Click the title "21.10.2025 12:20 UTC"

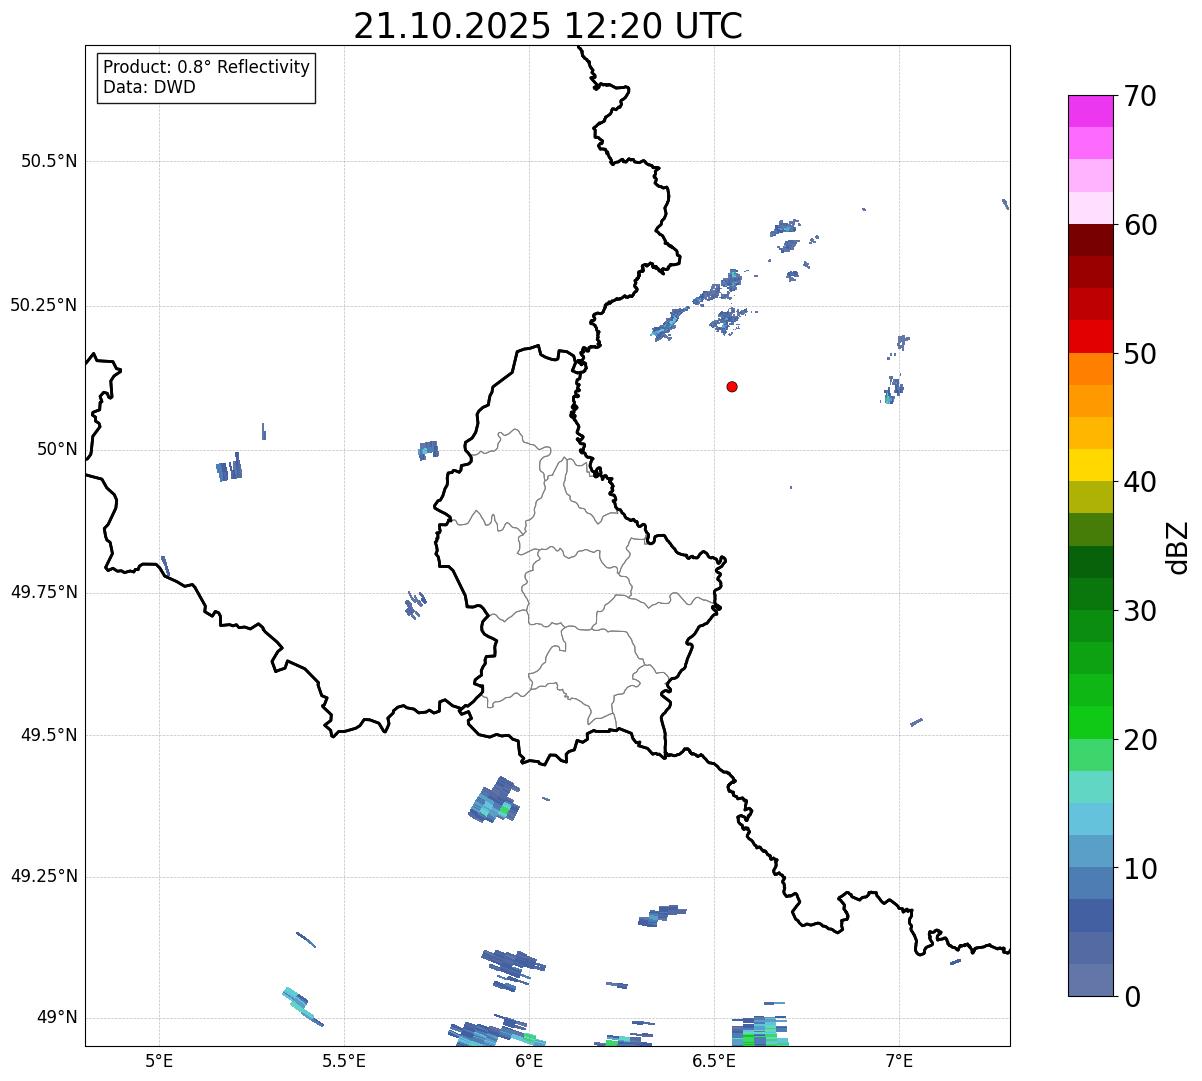(x=548, y=26)
